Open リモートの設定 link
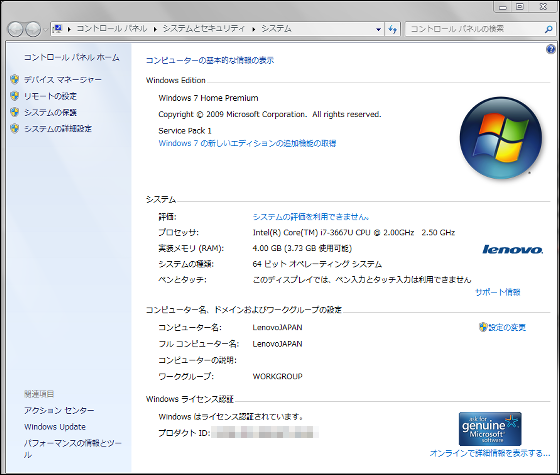Image resolution: width=560 pixels, height=475 pixels. [x=50, y=96]
